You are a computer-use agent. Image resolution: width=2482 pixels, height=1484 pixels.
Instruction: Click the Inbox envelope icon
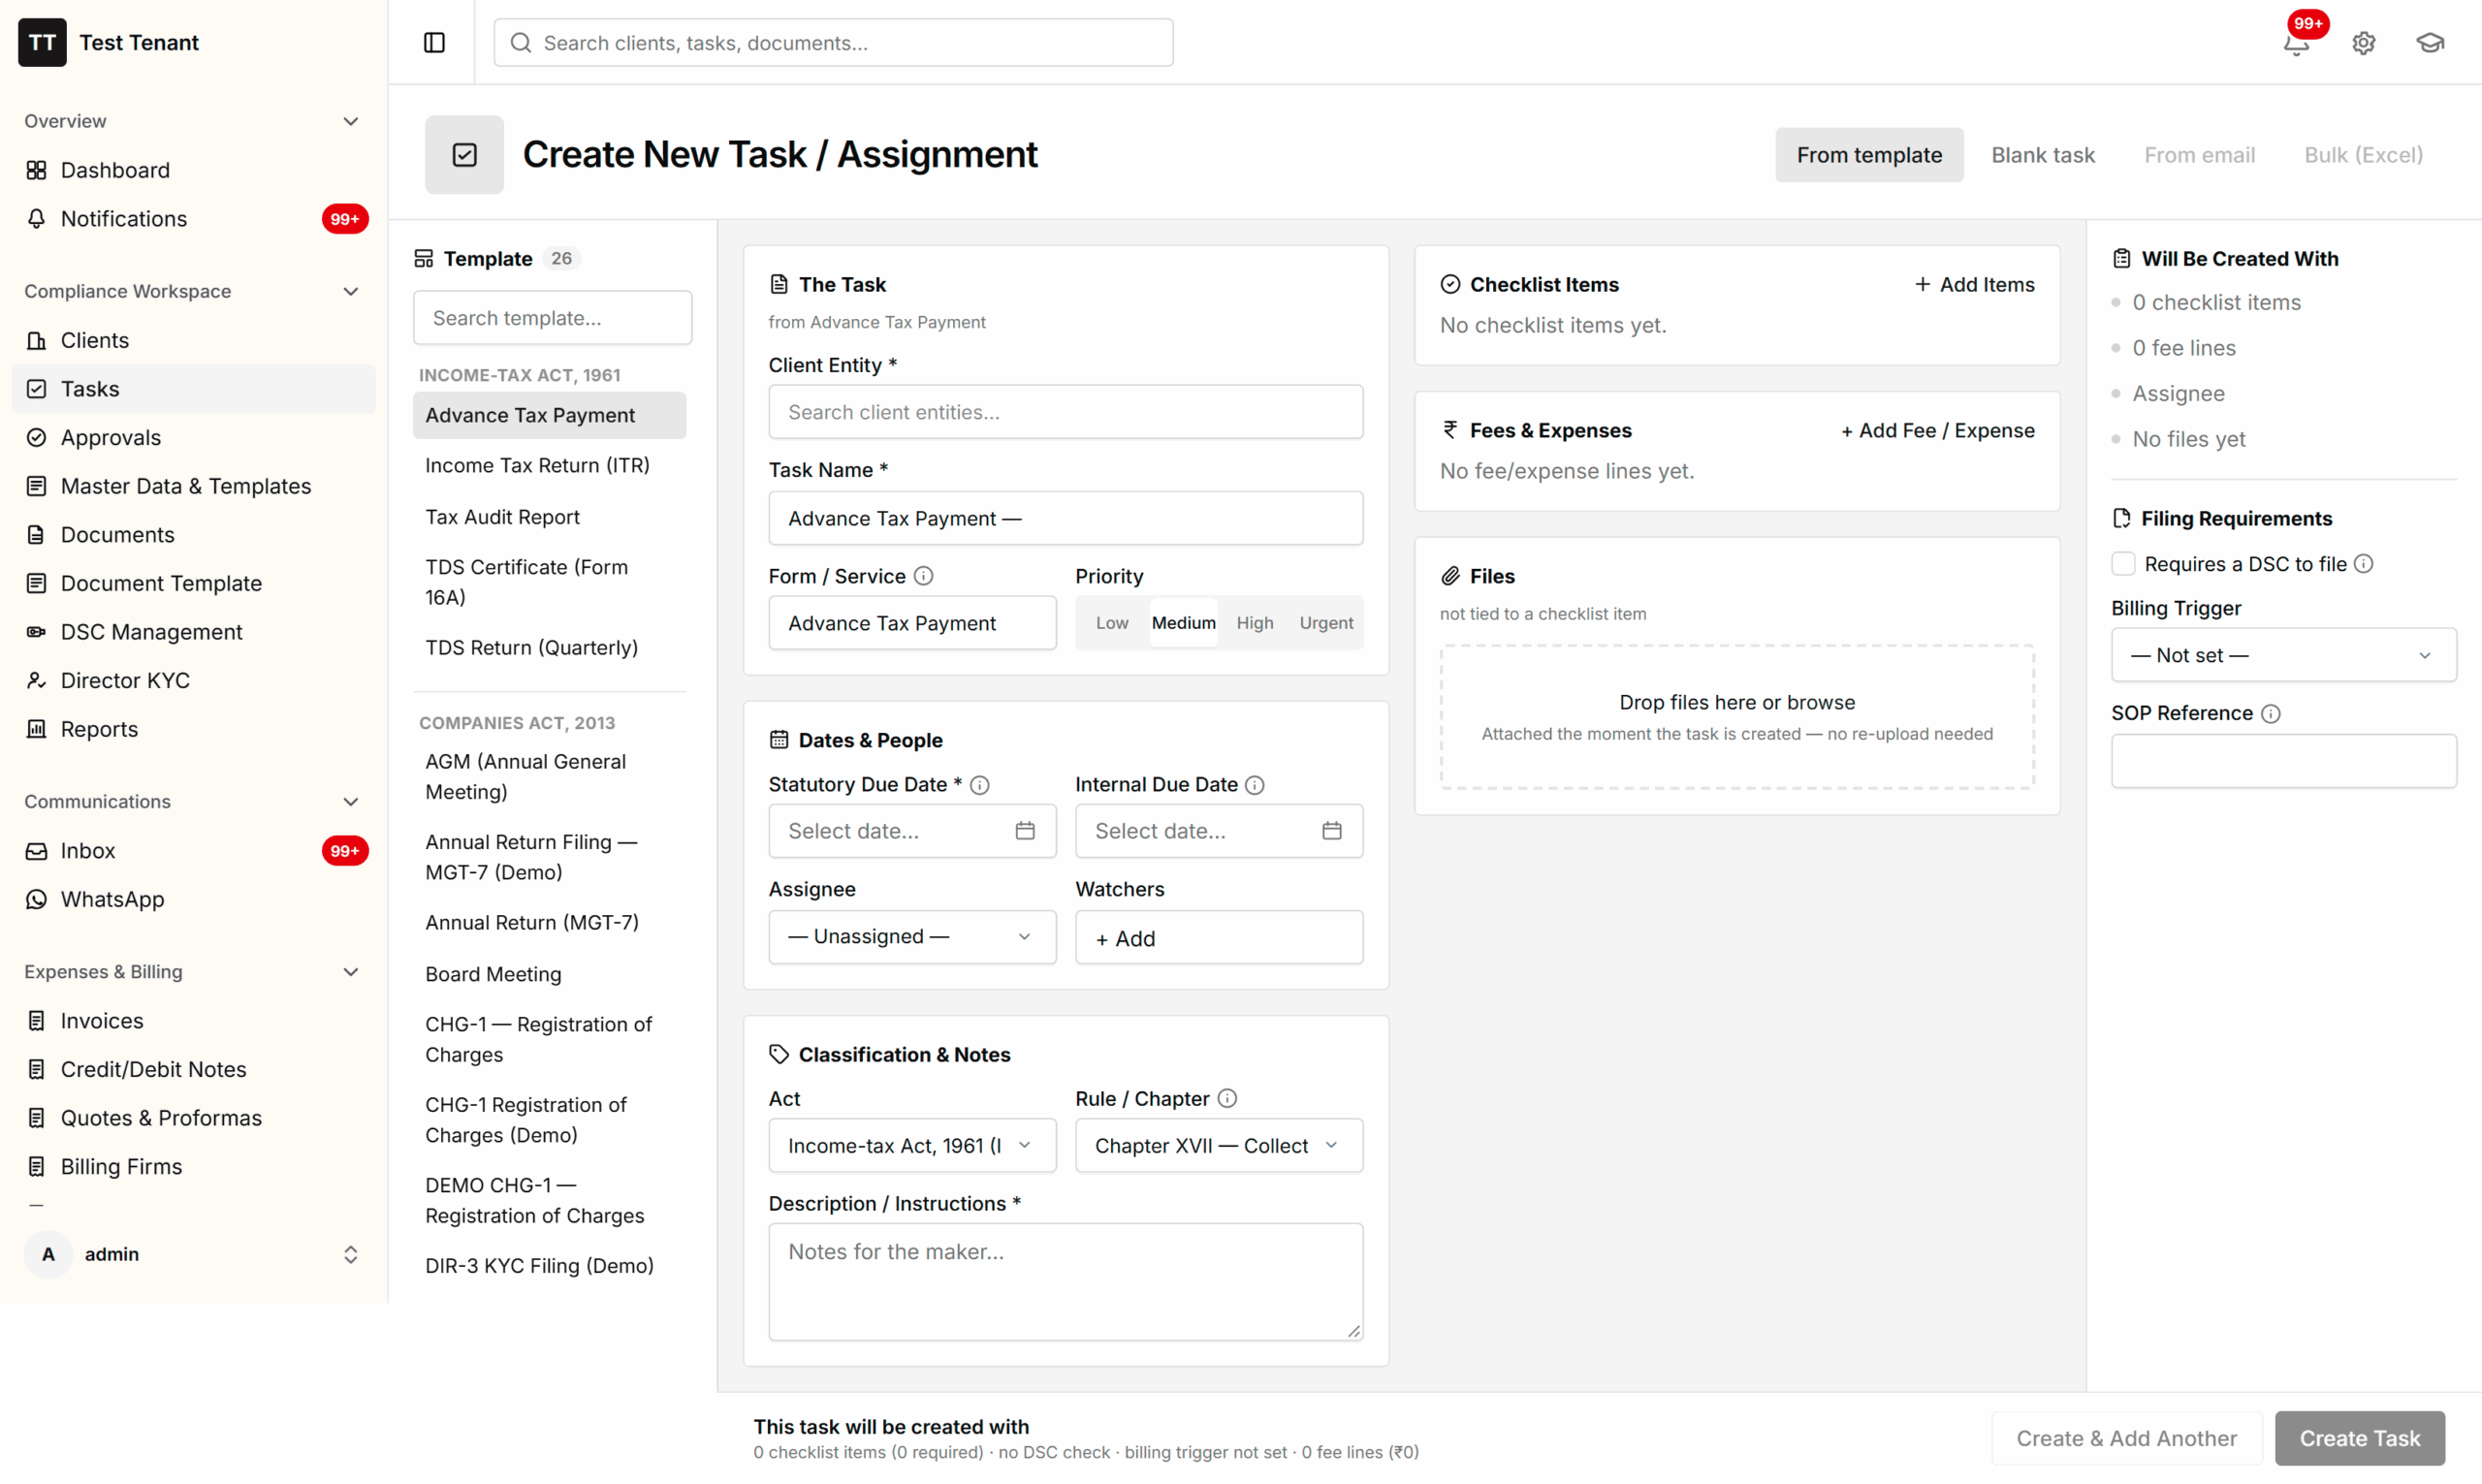pyautogui.click(x=37, y=851)
